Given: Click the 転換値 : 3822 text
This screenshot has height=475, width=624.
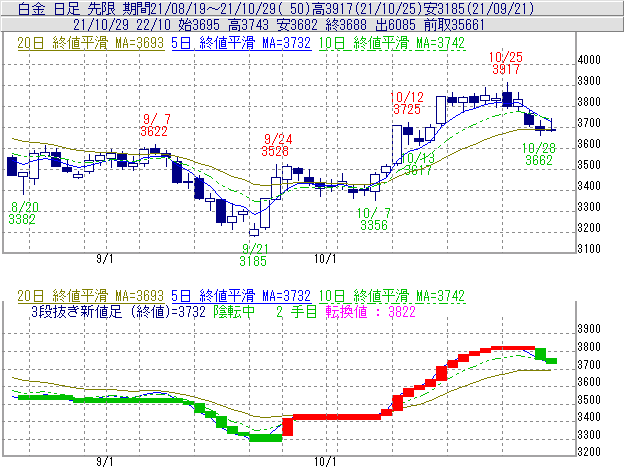Looking at the screenshot, I should pos(370,311).
